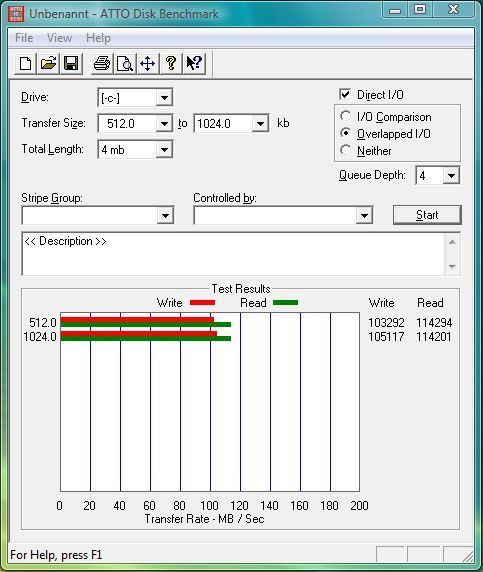Select the I/O Comparison radio button
Image resolution: width=483 pixels, height=572 pixels.
(345, 116)
